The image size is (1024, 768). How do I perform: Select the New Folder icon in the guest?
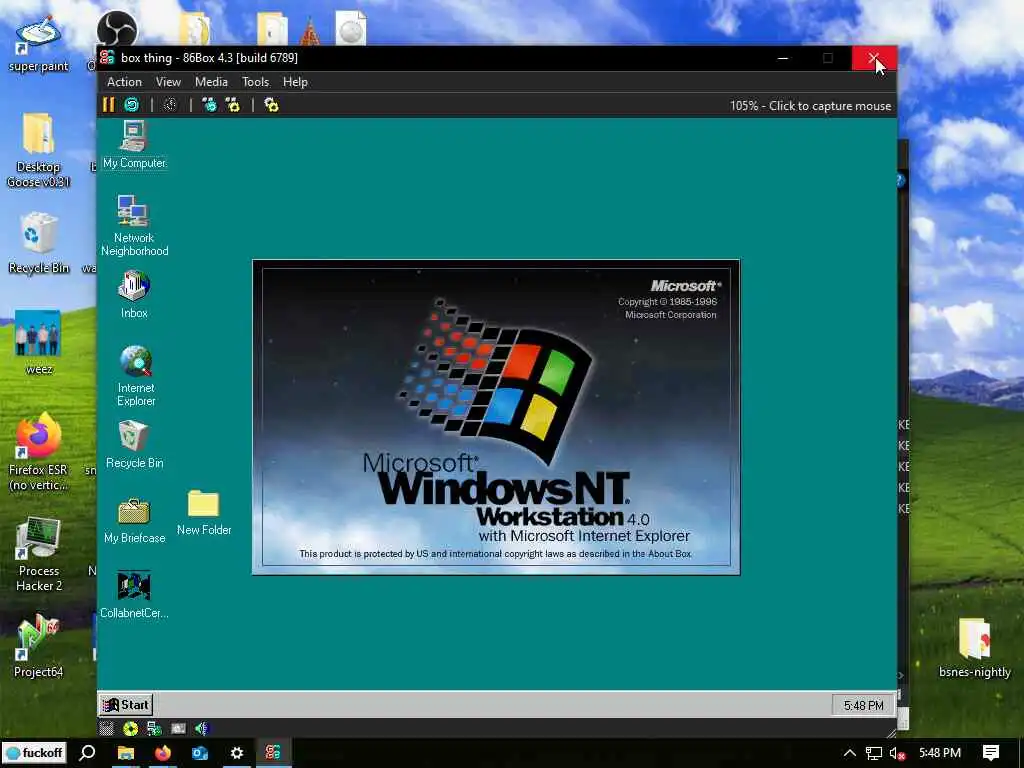(x=204, y=513)
